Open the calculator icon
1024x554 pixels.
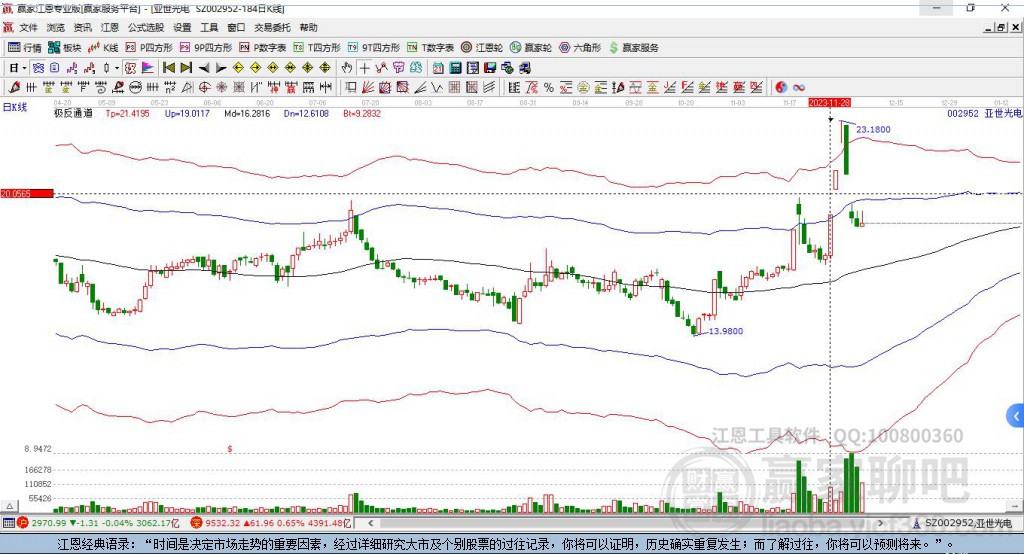point(455,68)
